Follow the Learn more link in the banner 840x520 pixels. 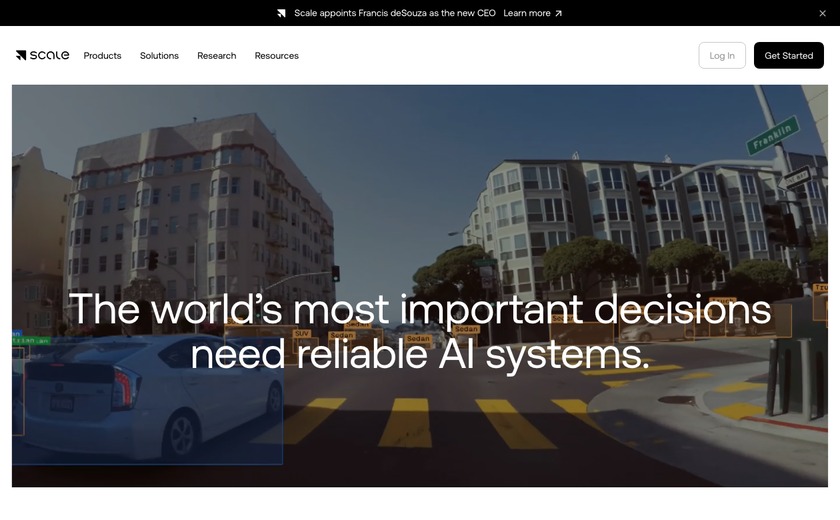532,13
